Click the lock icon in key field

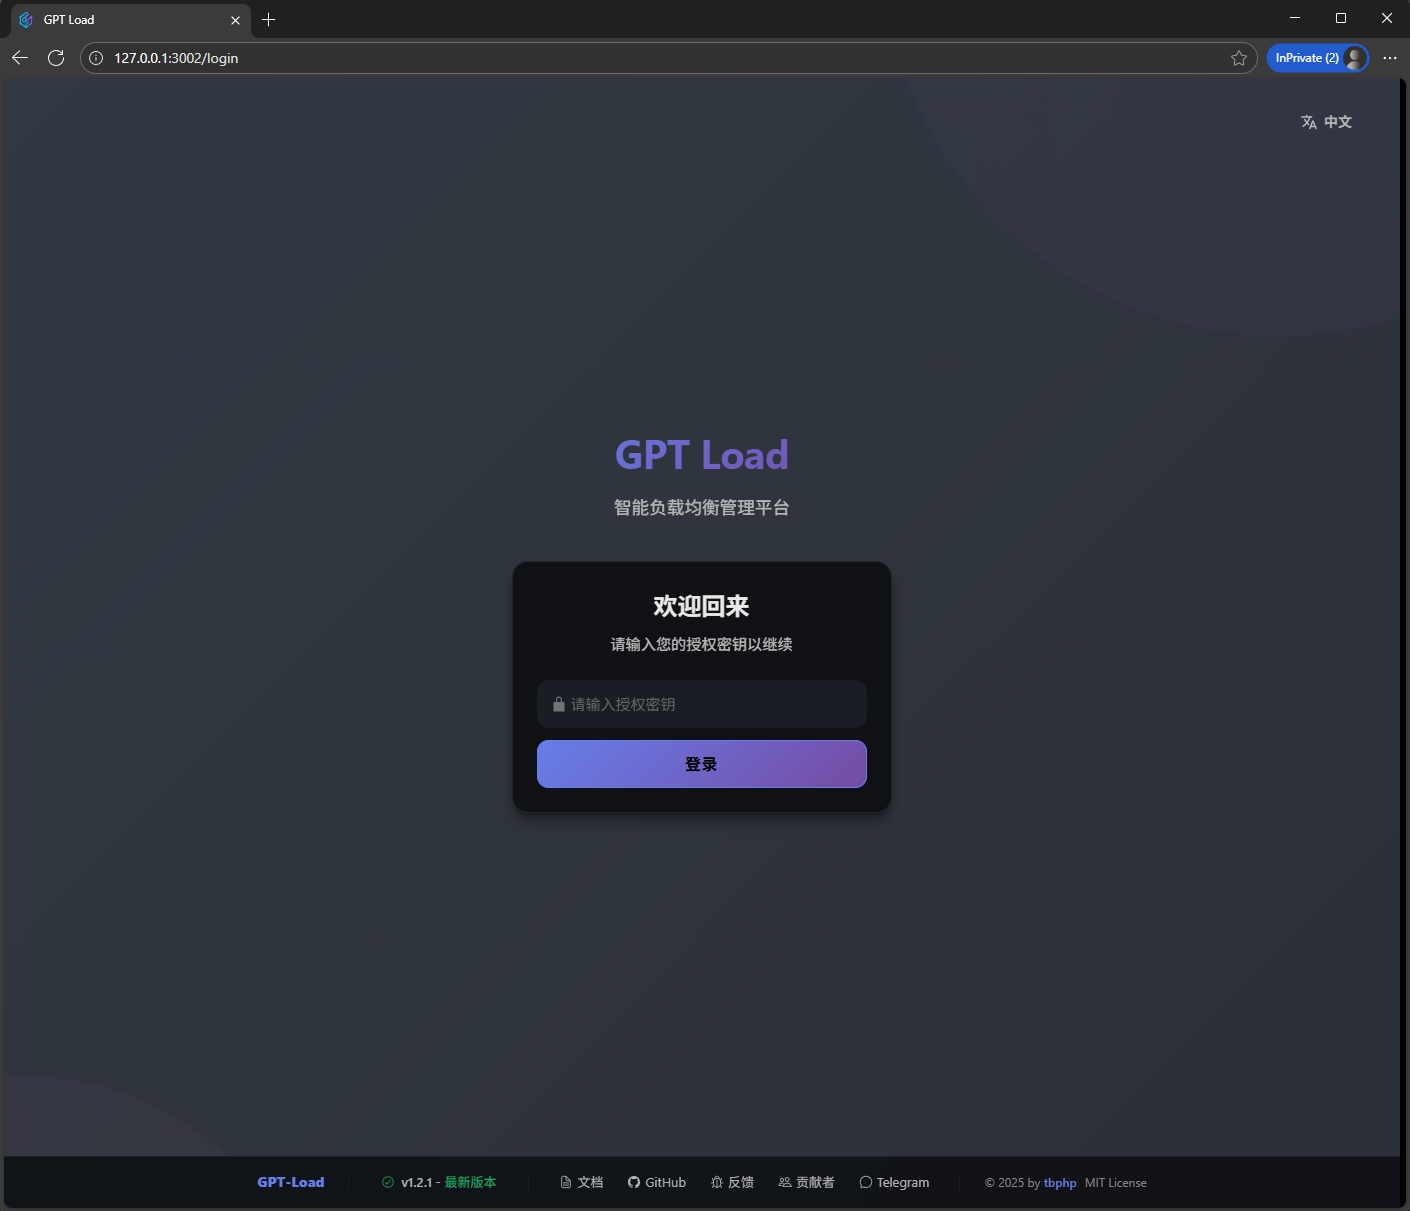[x=559, y=704]
